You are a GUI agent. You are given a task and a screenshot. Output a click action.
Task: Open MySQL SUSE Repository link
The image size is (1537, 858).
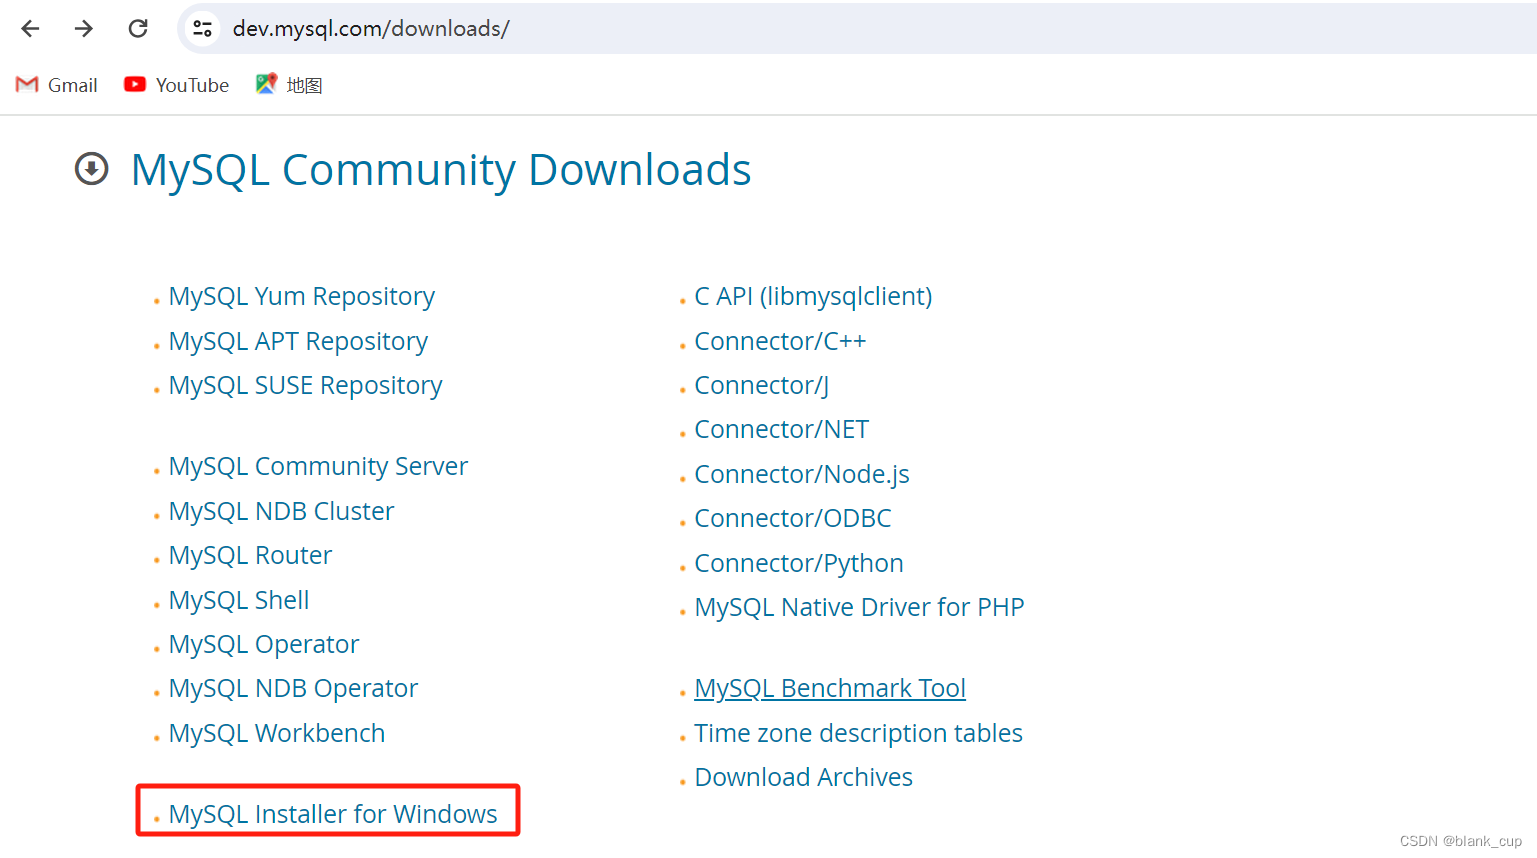305,385
